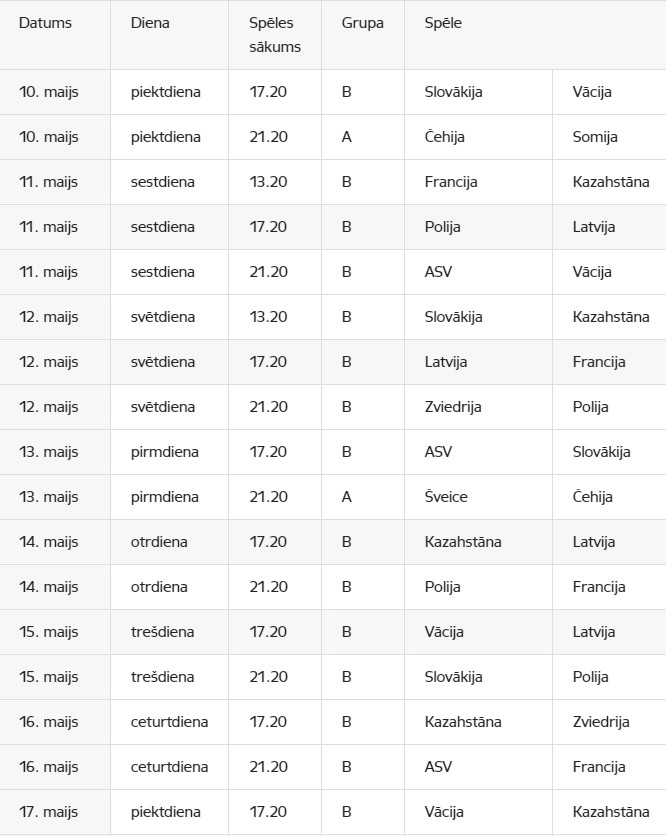Select Zviedrija in the 16. maijs row
The image size is (666, 836).
tap(601, 722)
